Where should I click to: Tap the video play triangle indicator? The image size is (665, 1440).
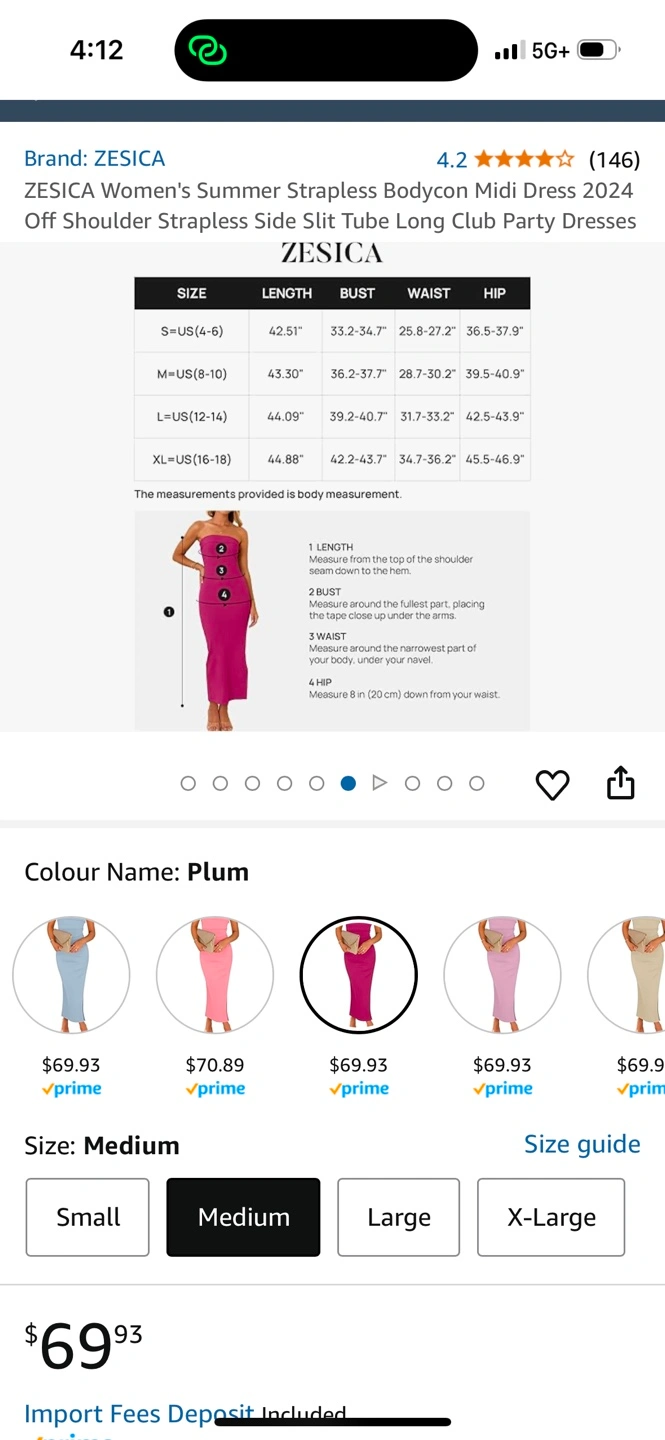click(380, 783)
